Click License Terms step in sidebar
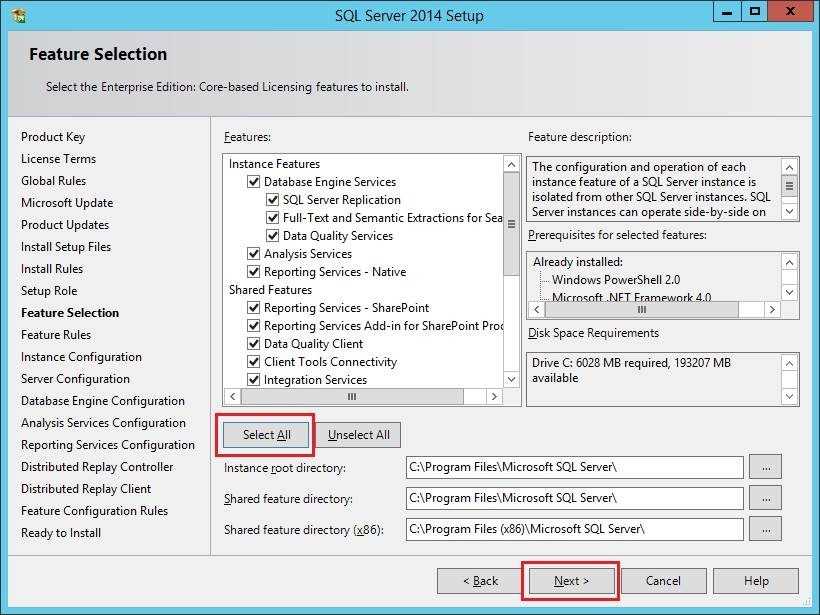820x615 pixels. point(59,159)
